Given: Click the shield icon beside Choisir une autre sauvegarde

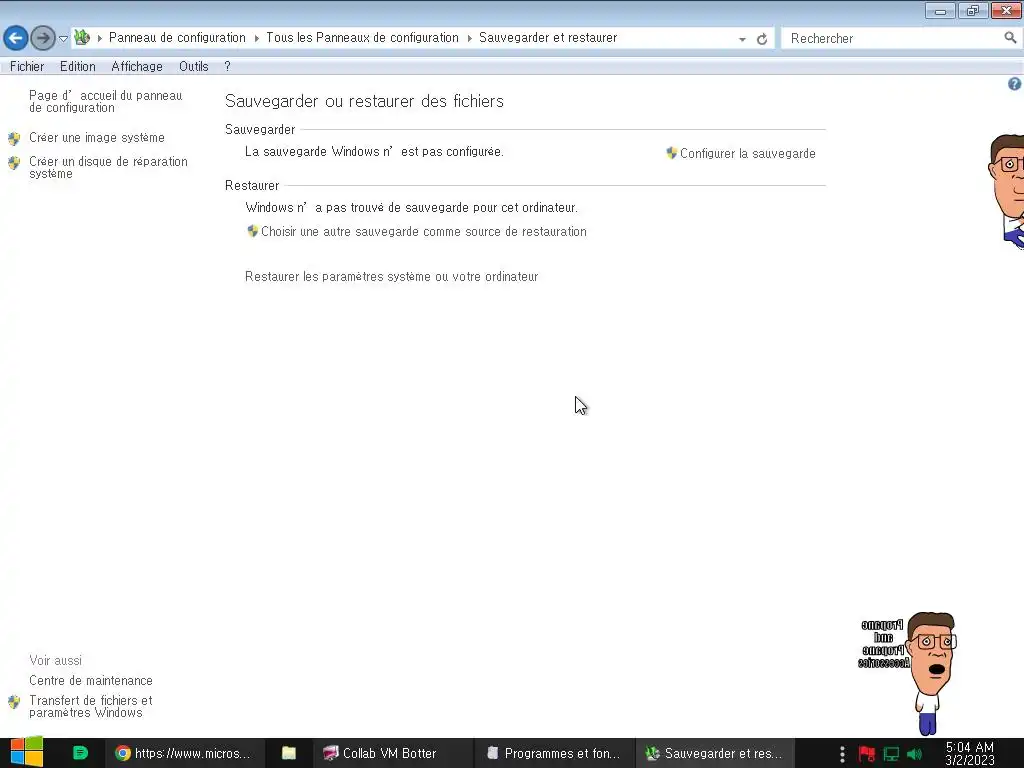Looking at the screenshot, I should [x=253, y=231].
